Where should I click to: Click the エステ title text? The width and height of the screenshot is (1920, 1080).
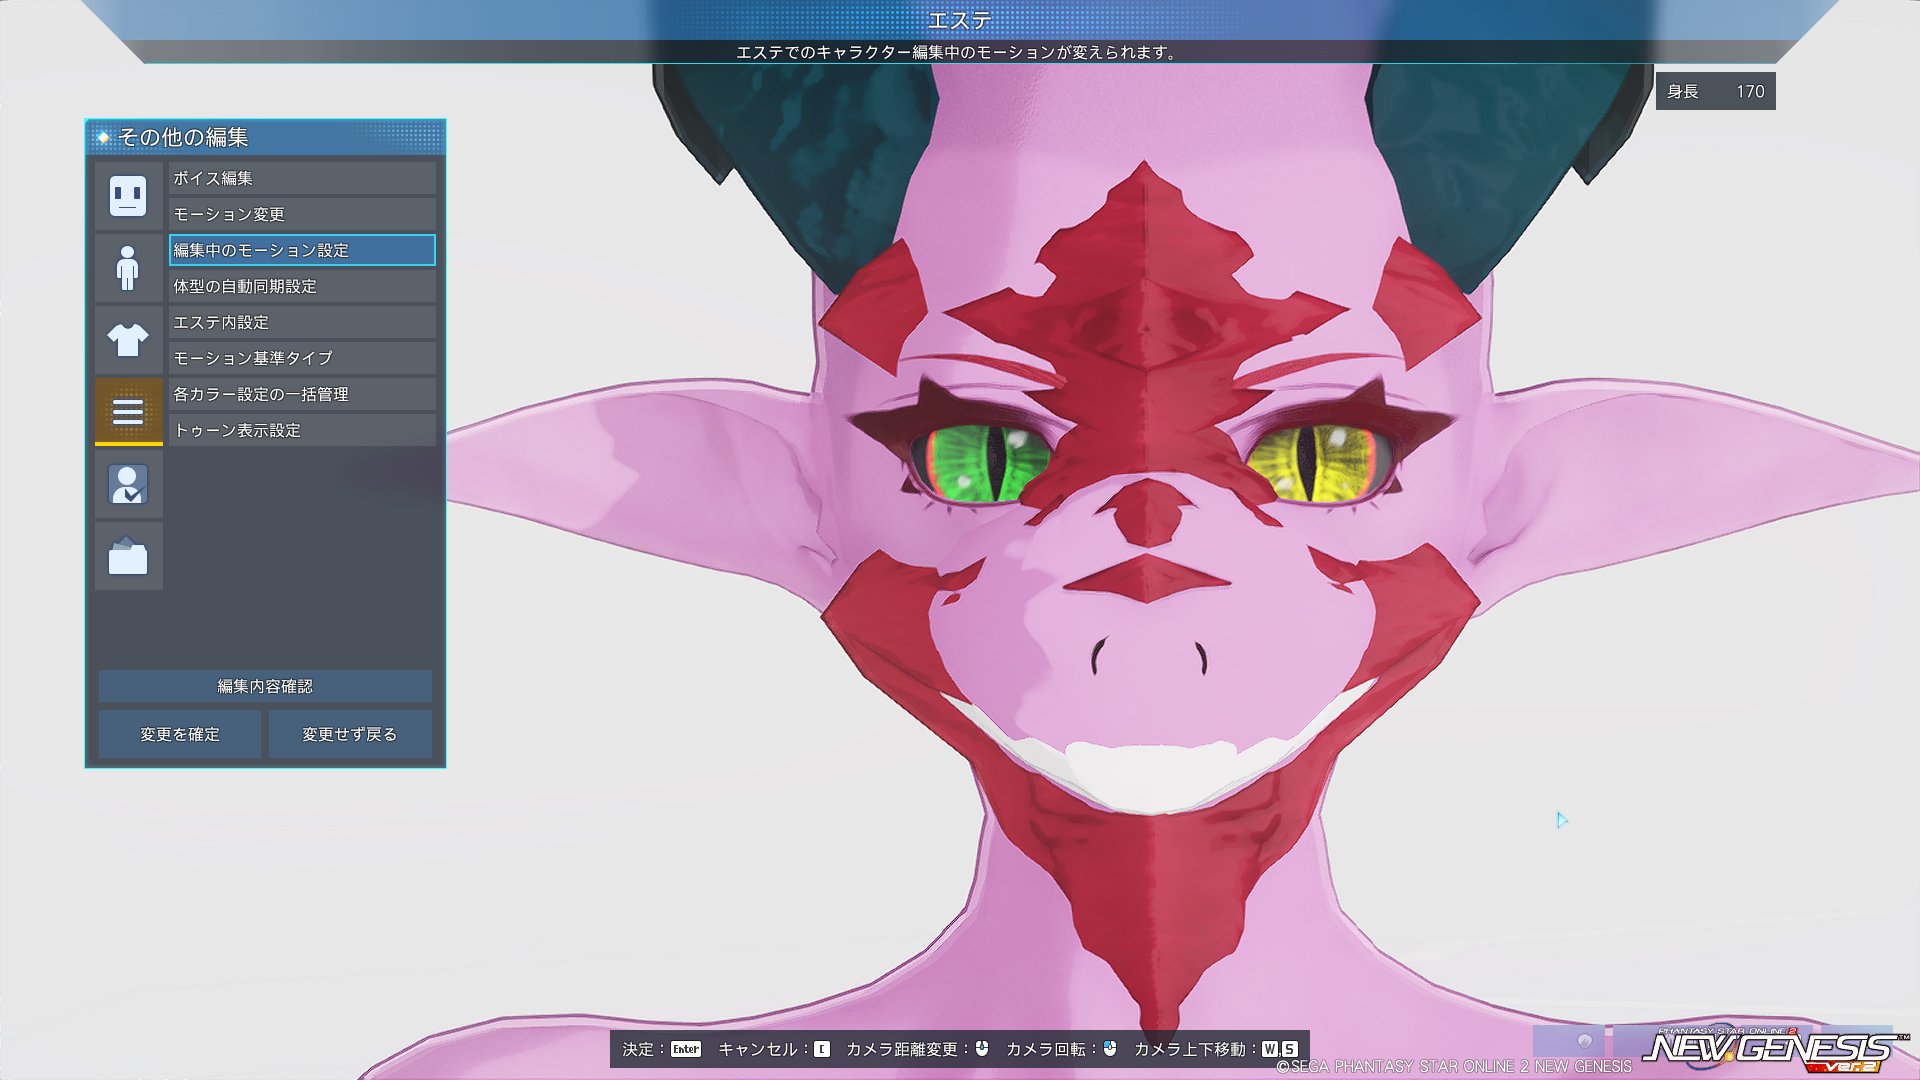(x=960, y=20)
